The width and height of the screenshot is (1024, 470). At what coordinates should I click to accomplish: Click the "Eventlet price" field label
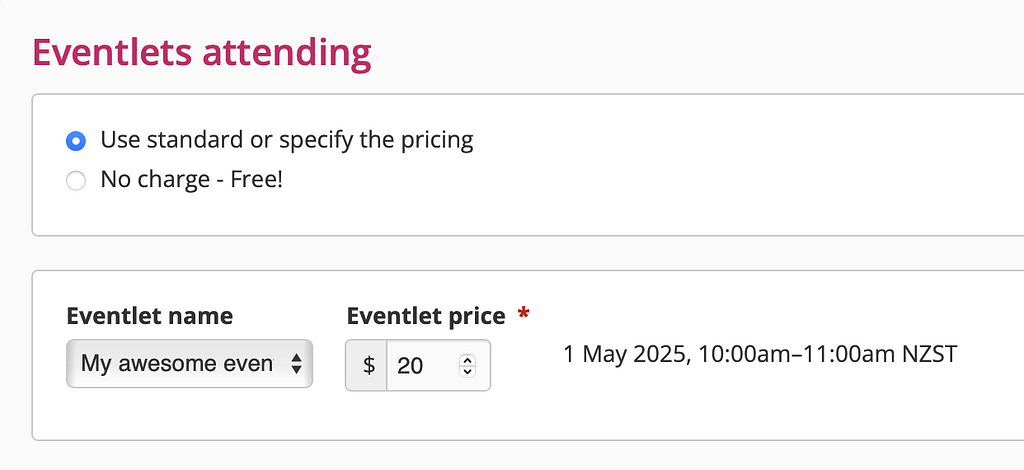tap(426, 316)
